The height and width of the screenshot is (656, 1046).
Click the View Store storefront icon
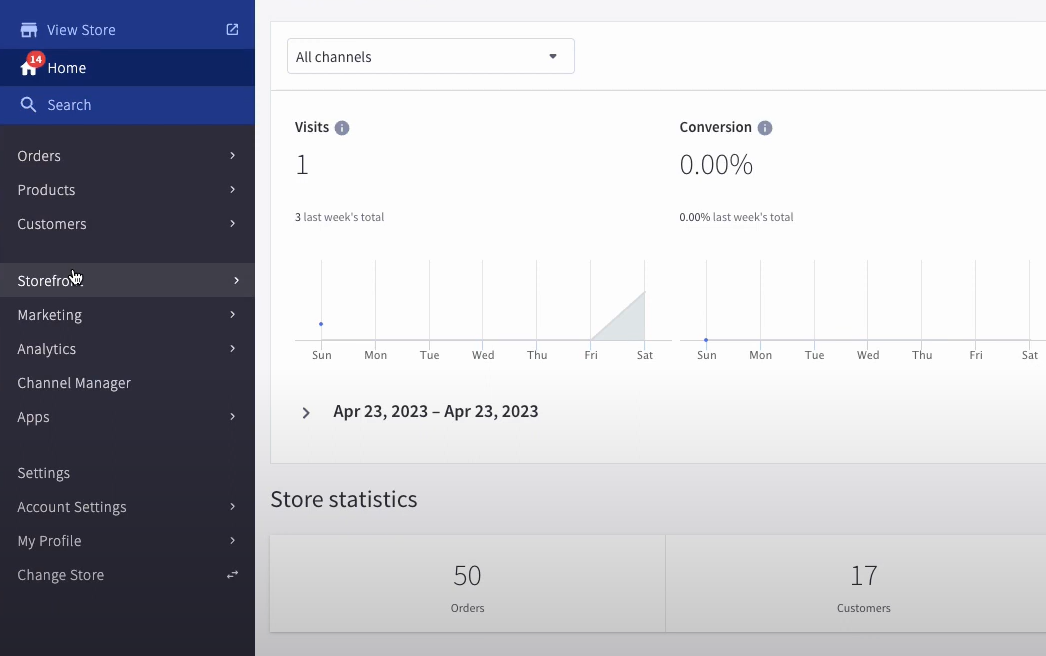click(29, 30)
